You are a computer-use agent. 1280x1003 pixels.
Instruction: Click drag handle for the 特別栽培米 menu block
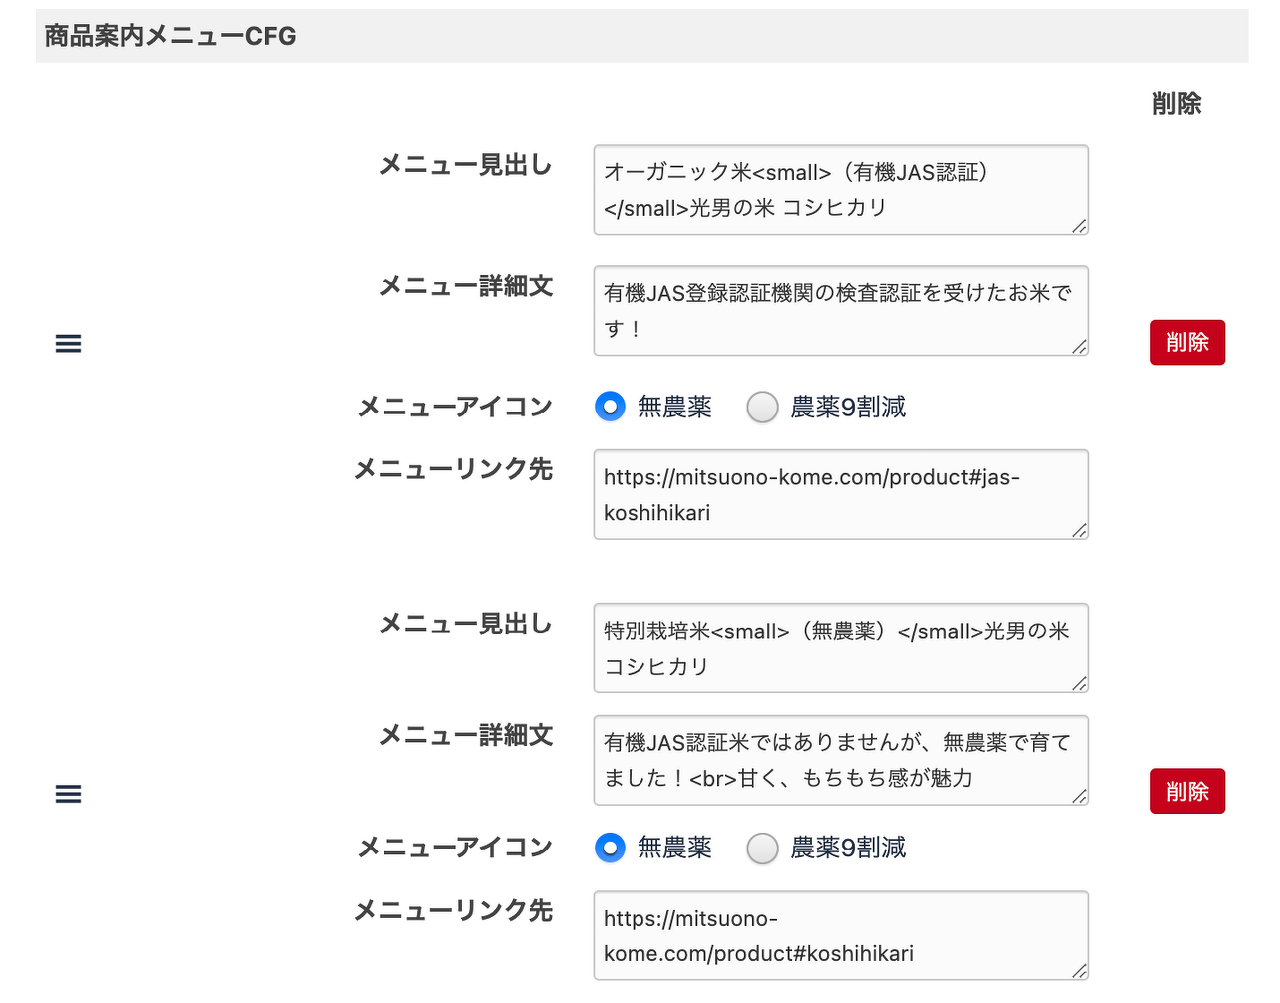[68, 794]
